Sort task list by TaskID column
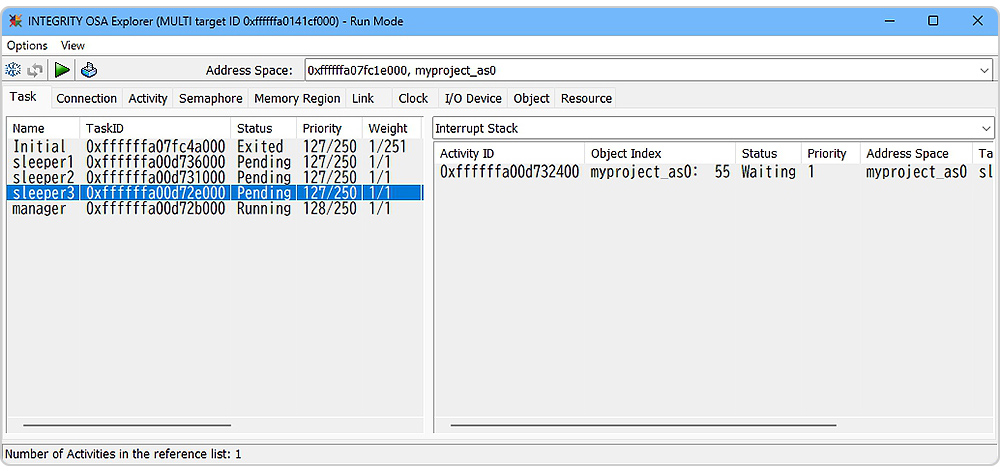The width and height of the screenshot is (1000, 471). (x=155, y=128)
